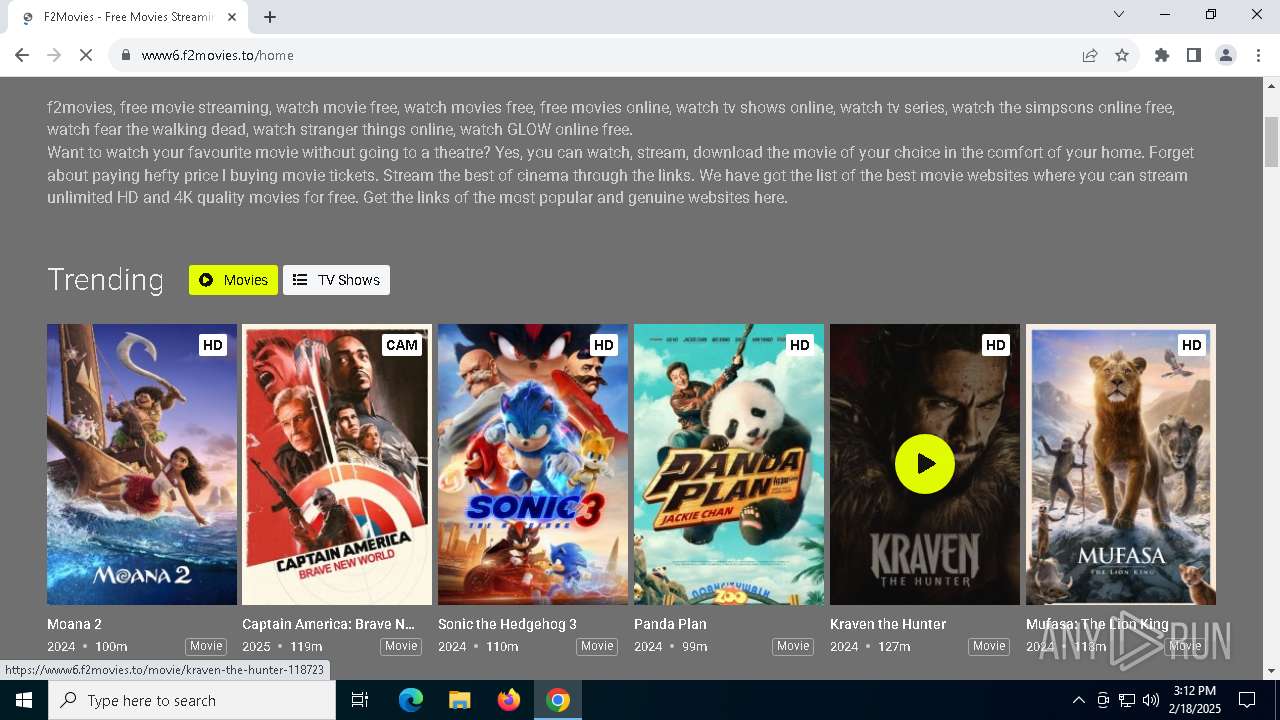Viewport: 1280px width, 720px height.
Task: Click the Movie tag under Panda Plan
Action: click(793, 646)
